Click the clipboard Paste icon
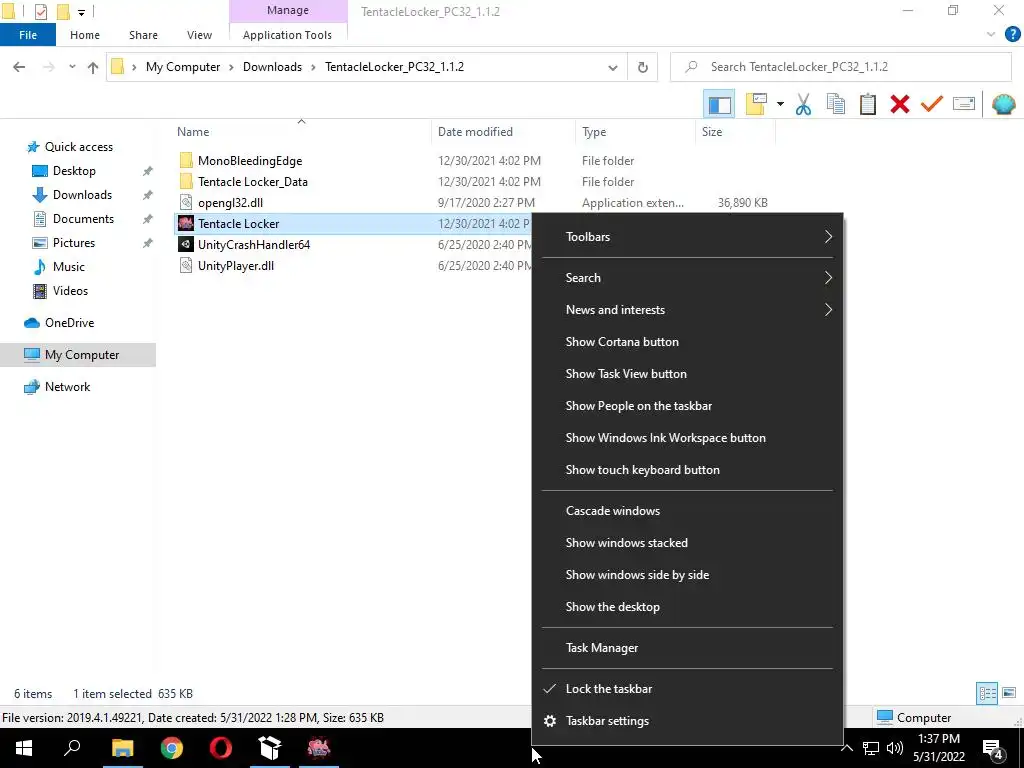The height and width of the screenshot is (768, 1024). pos(868,104)
